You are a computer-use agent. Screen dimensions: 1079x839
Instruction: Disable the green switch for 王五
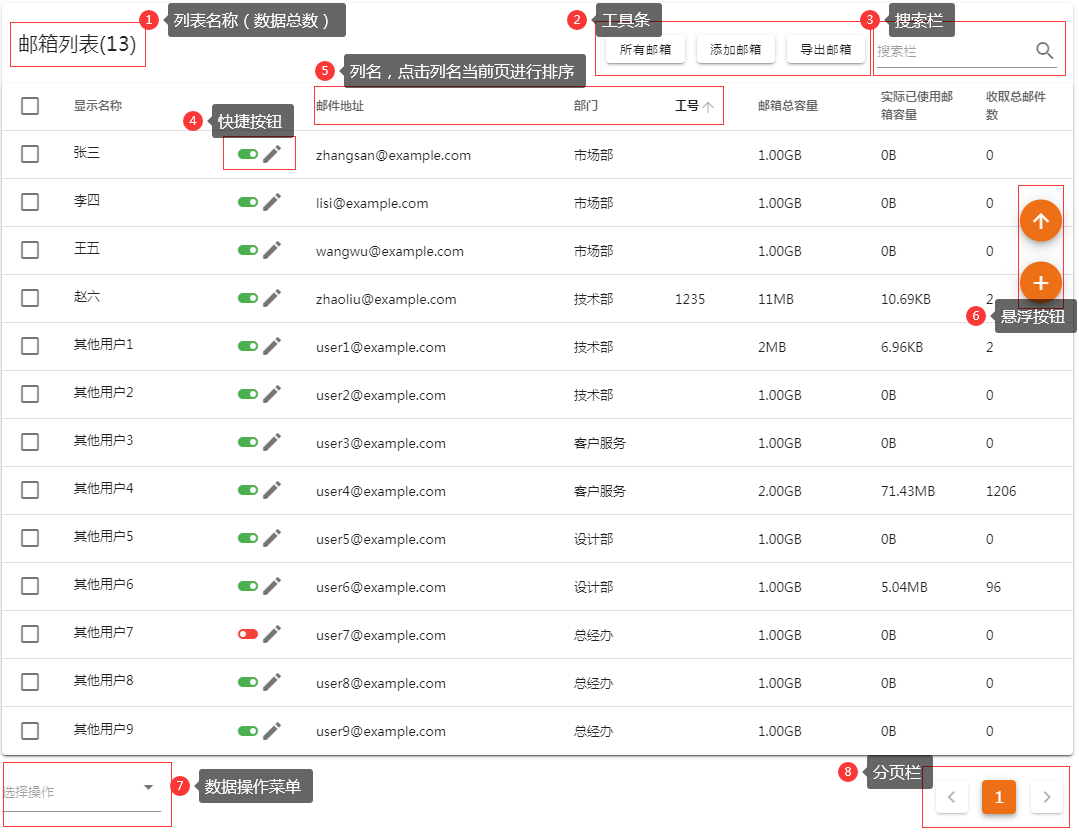(248, 250)
